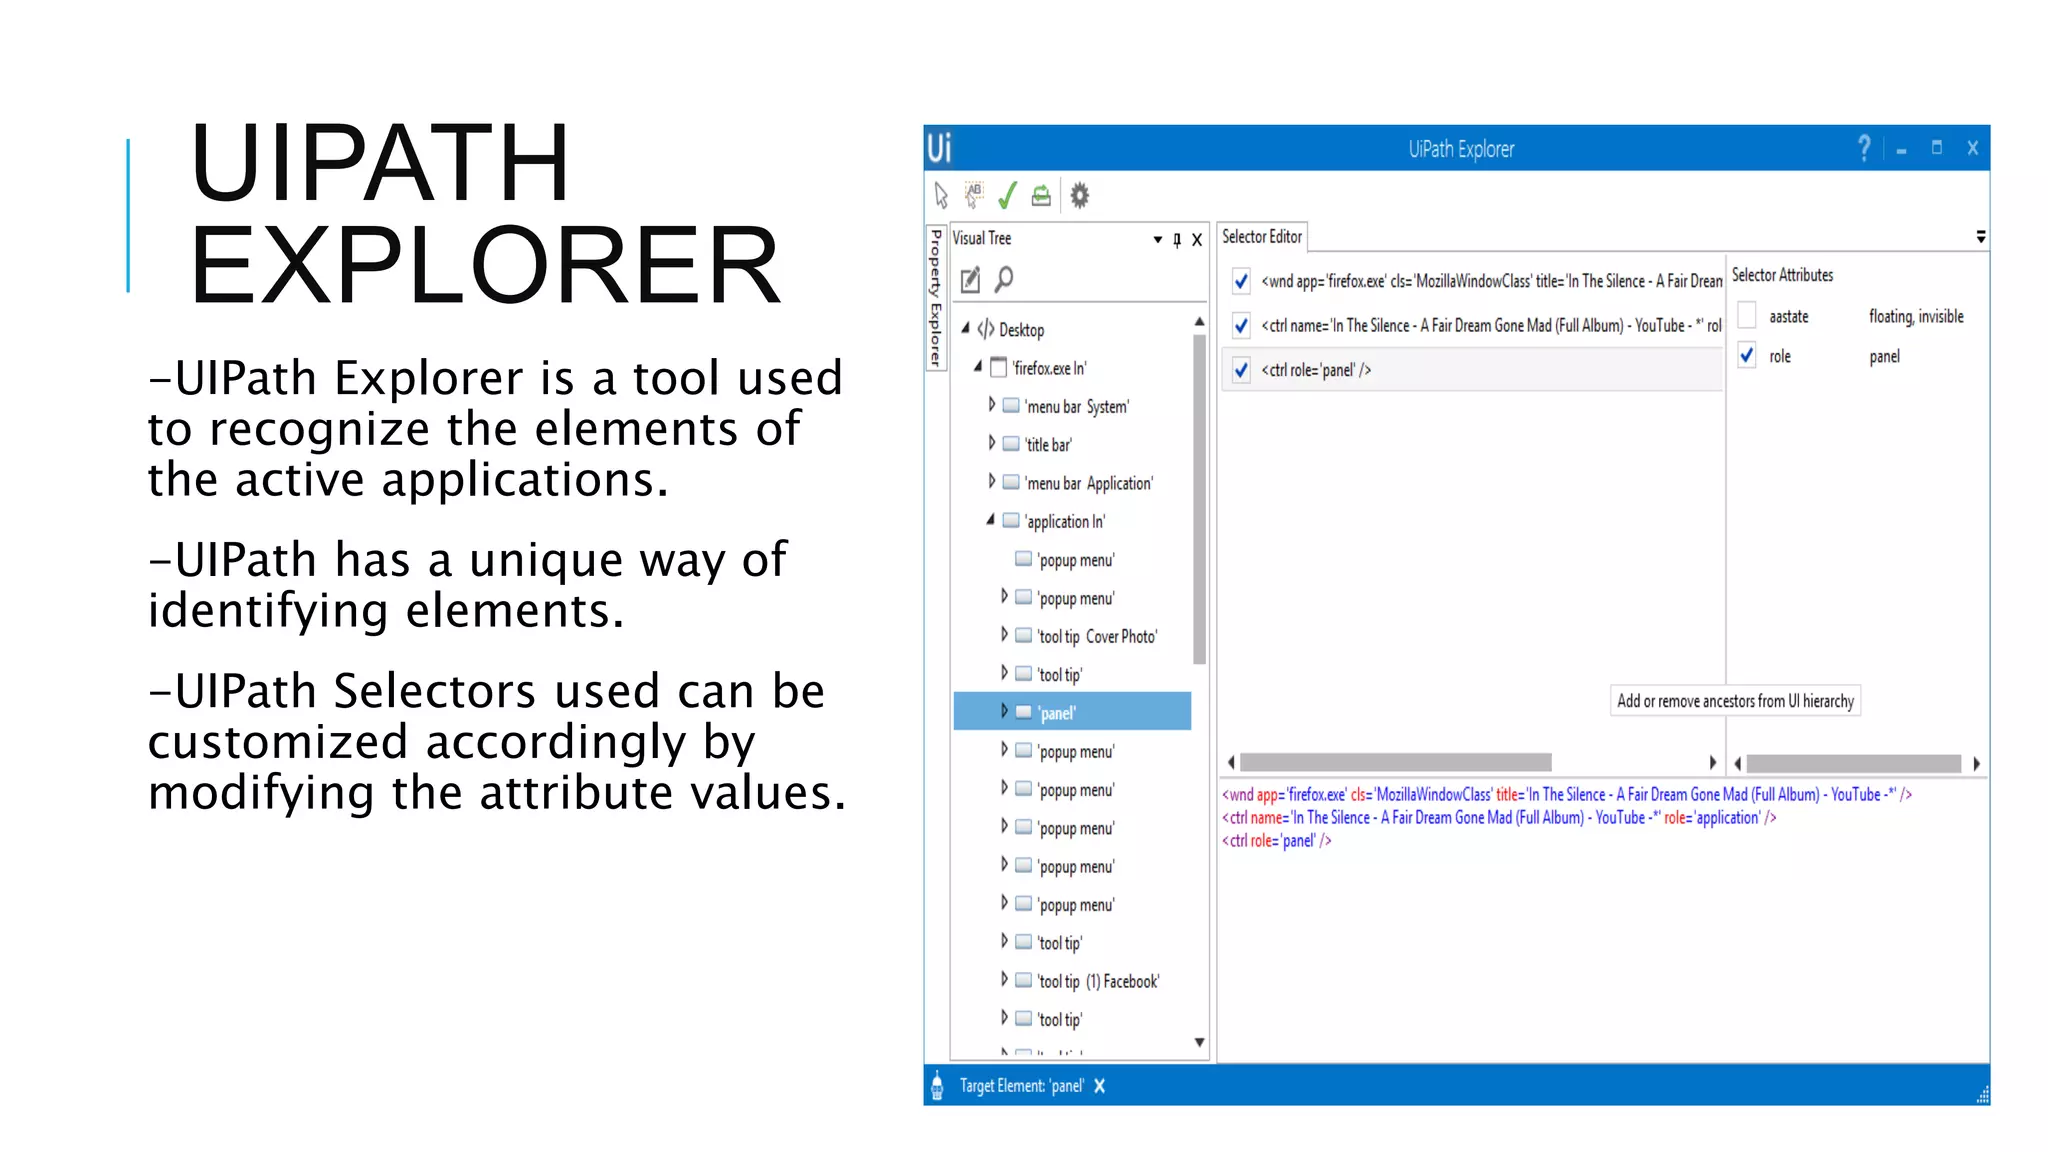Screen dimensions: 2048x1152
Task: Open the Property Explorer side tab
Action: (x=936, y=298)
